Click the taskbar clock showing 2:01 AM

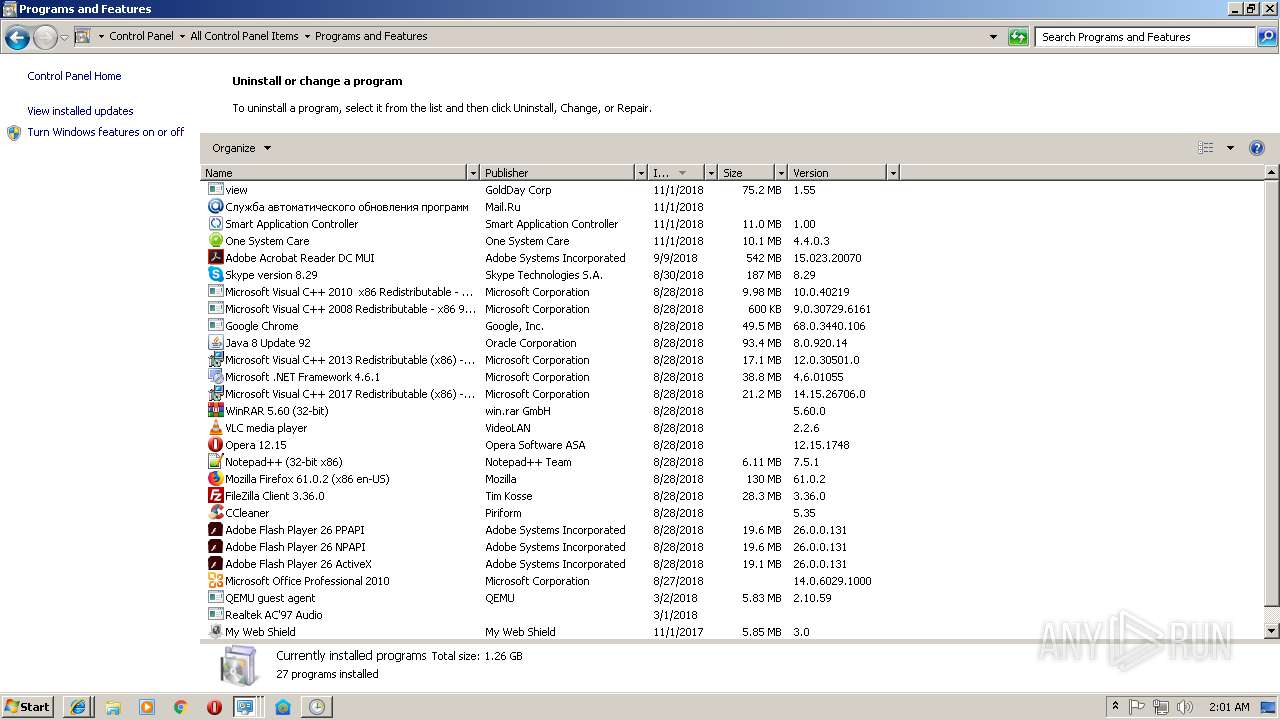pos(1229,707)
